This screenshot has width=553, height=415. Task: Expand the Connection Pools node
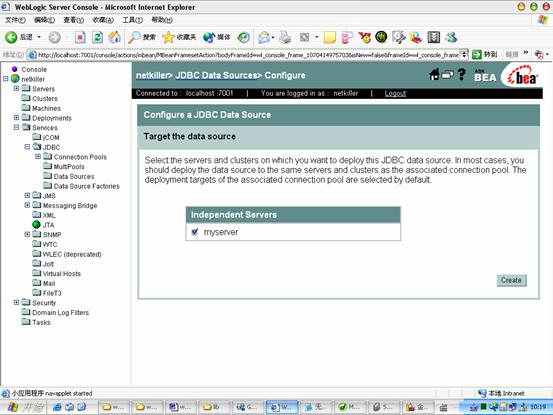[38, 157]
